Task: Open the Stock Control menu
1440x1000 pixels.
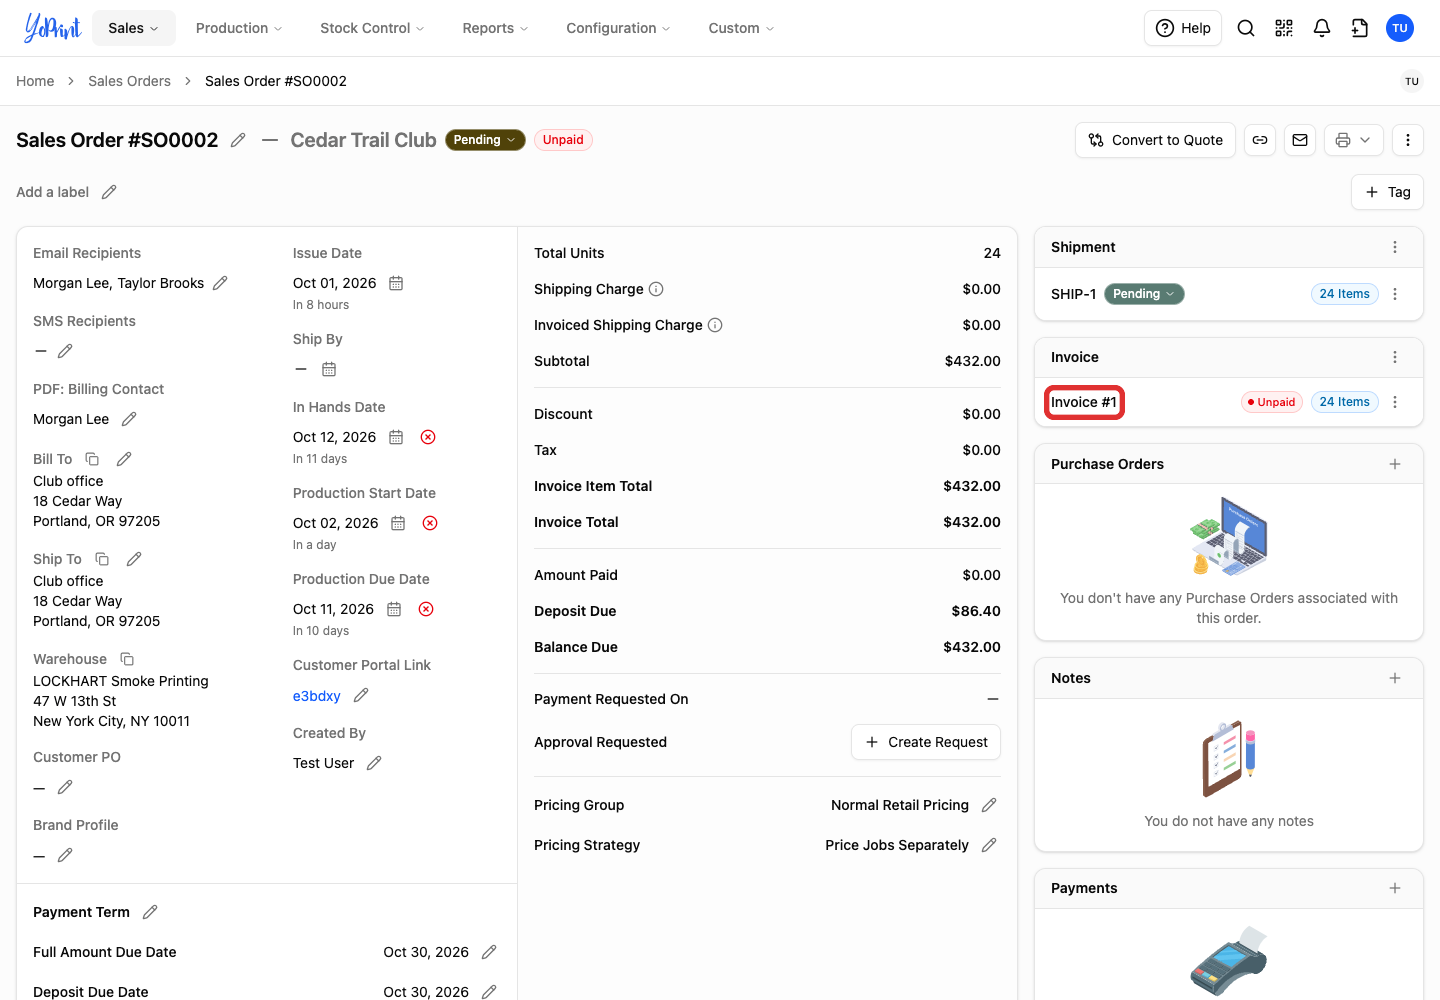Action: click(x=372, y=28)
